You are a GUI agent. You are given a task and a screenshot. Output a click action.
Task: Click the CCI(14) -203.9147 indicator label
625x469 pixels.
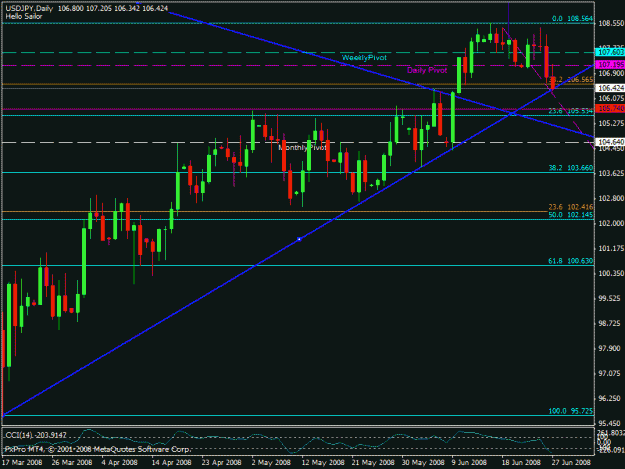point(36,435)
